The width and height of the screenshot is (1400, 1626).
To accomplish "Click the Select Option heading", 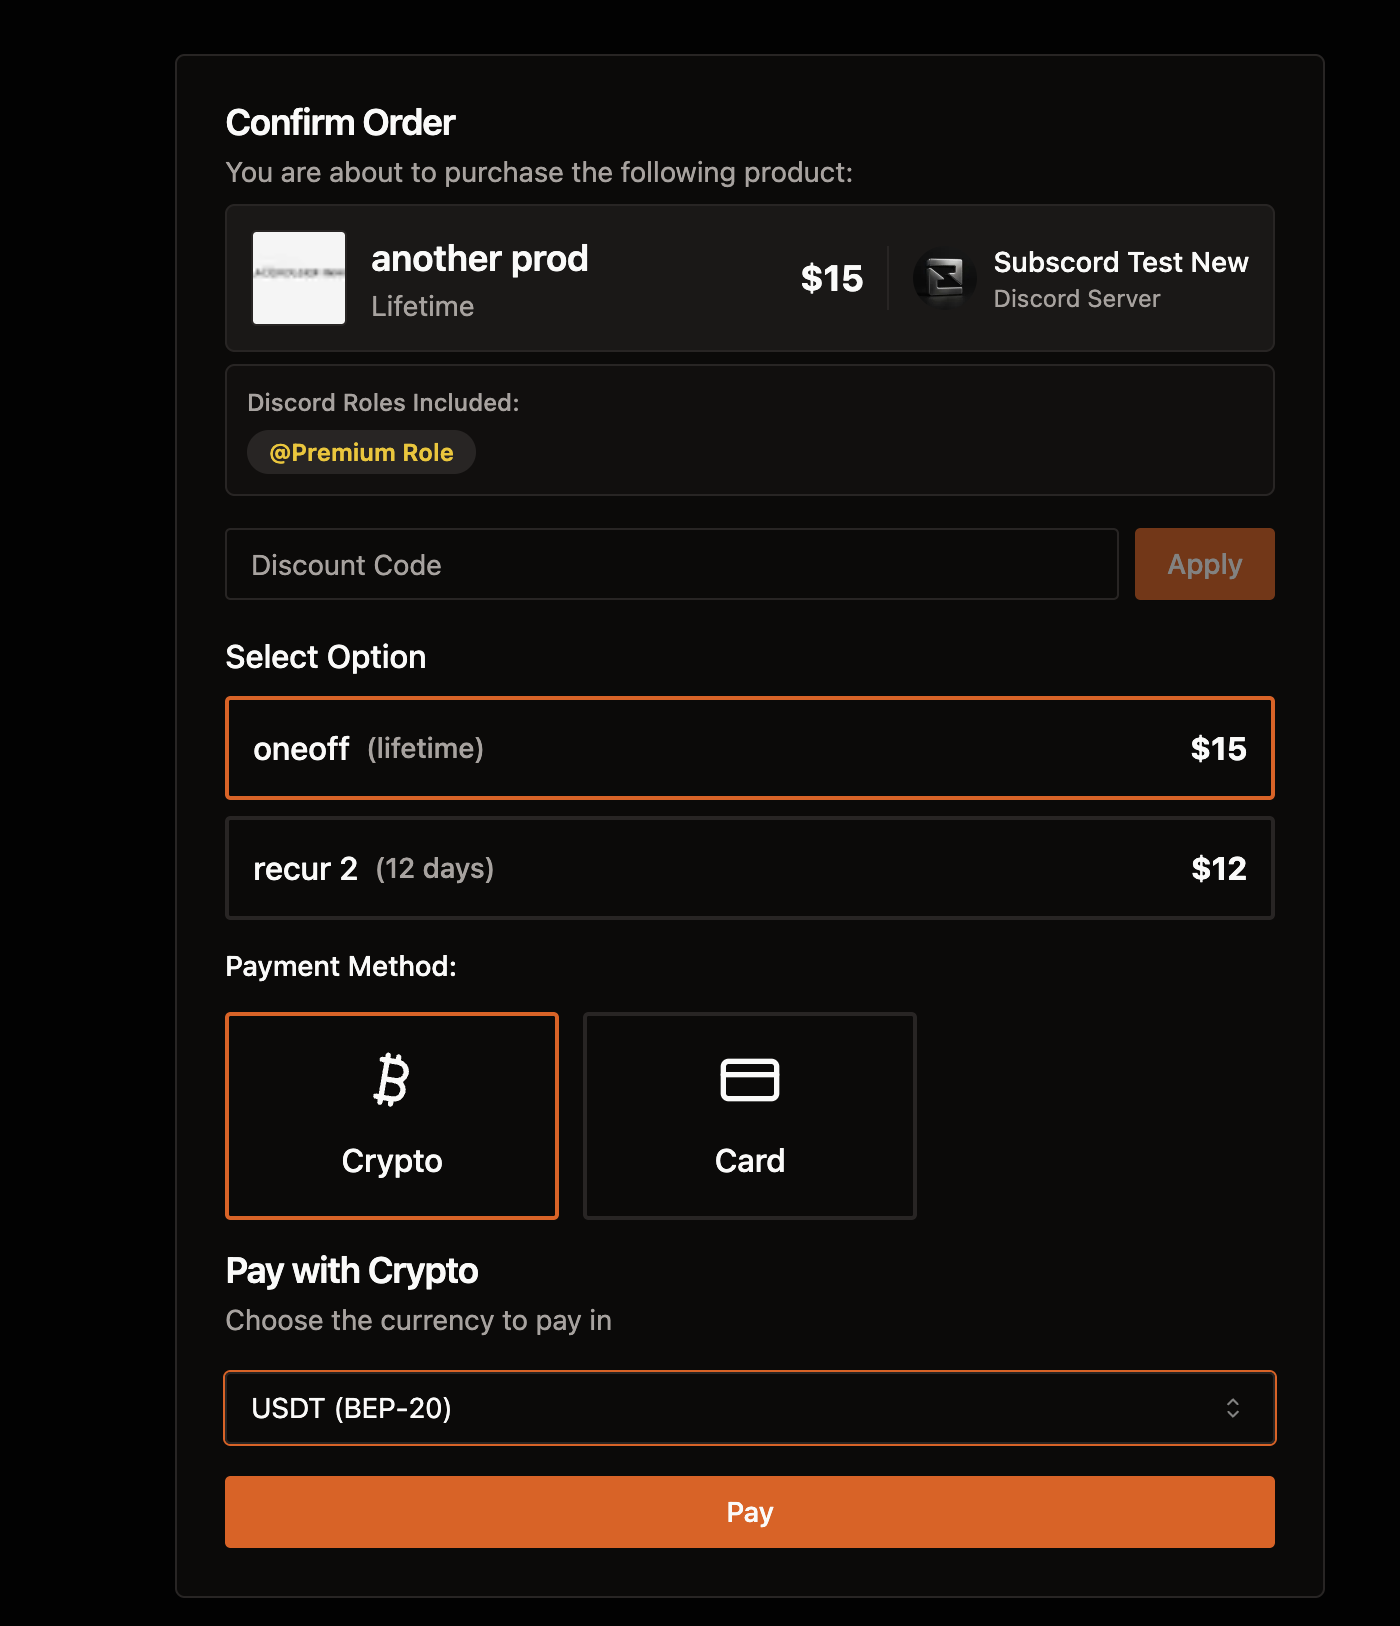I will (x=326, y=657).
